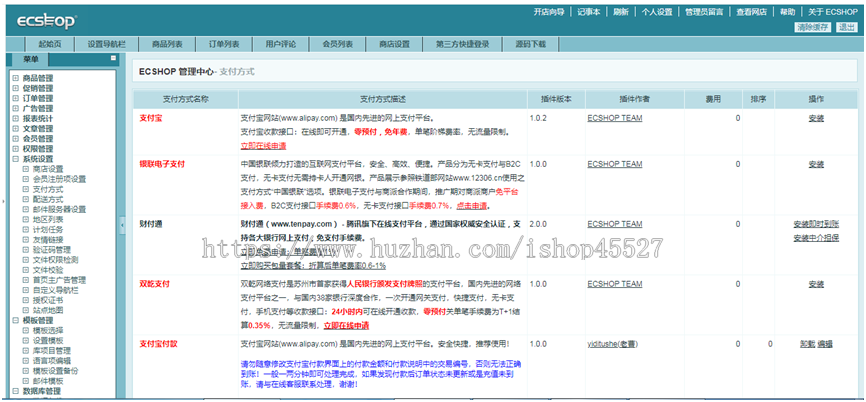This screenshot has width=866, height=402.
Task: Open 语言项编辑 in the sidebar
Action: tap(51, 361)
